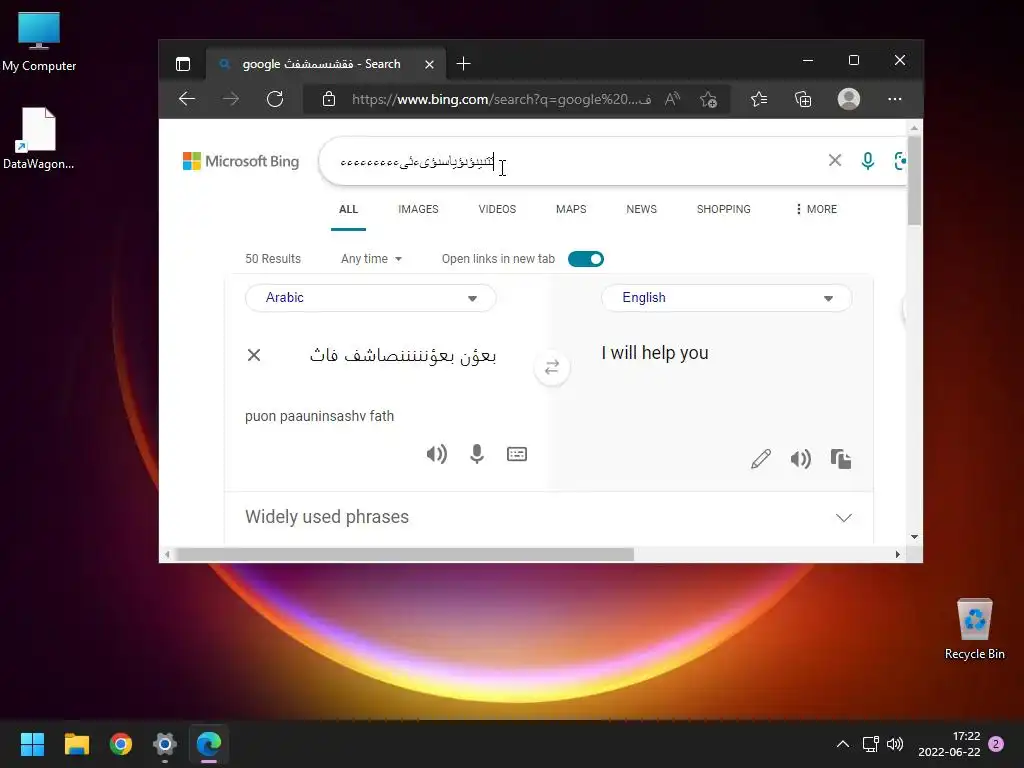Open the MORE search categories menu
Viewport: 1024px width, 768px height.
tap(816, 209)
